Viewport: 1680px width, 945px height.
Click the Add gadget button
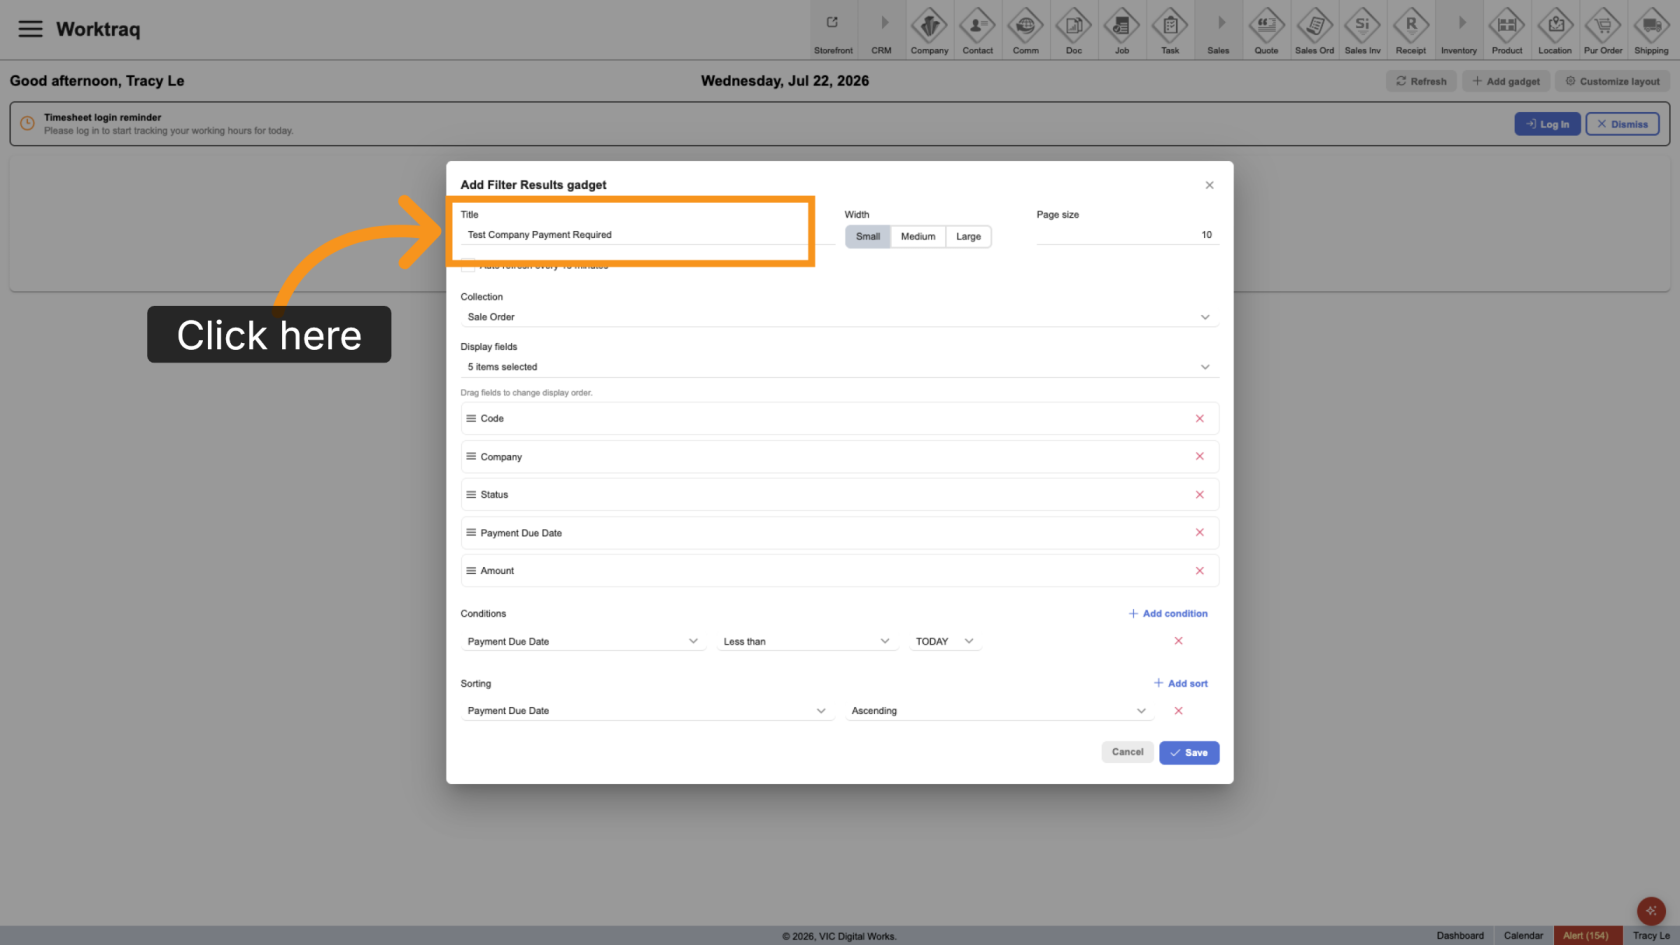click(1506, 82)
